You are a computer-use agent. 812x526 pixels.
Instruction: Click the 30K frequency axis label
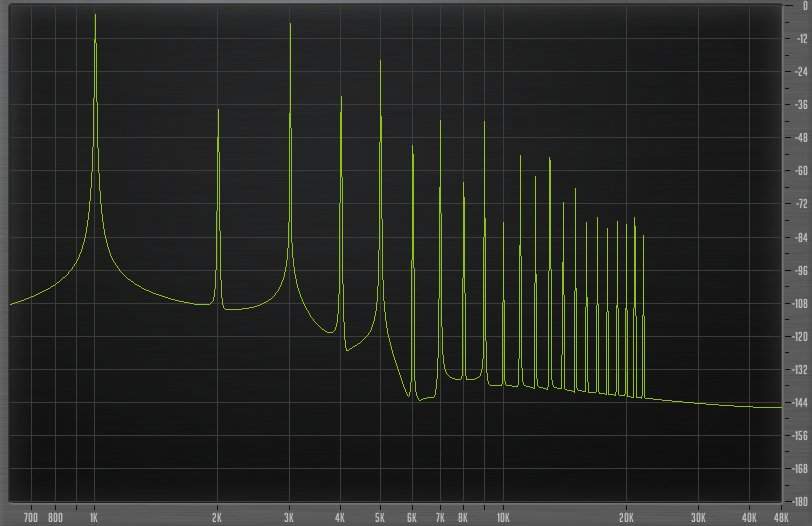(698, 518)
